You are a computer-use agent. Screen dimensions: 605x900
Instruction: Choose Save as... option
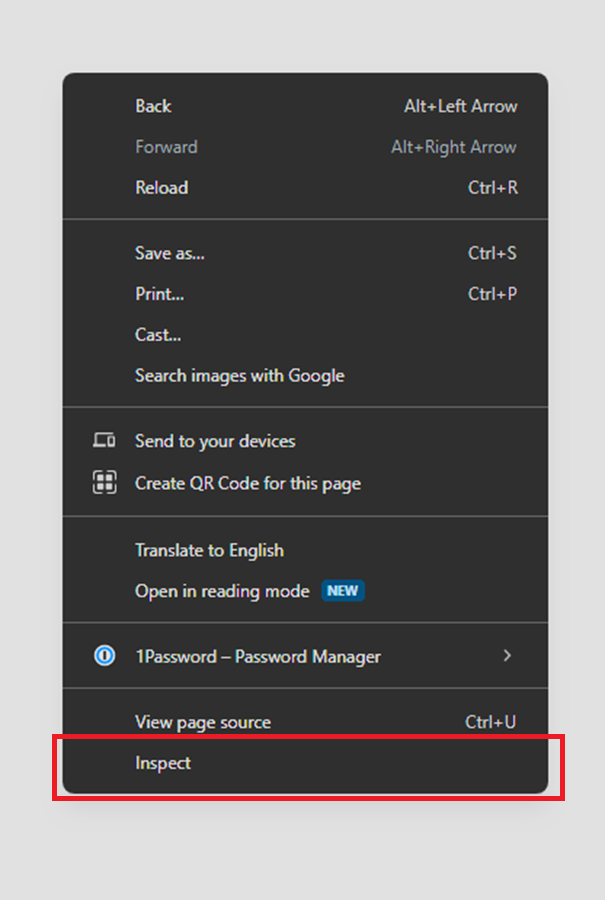305,253
